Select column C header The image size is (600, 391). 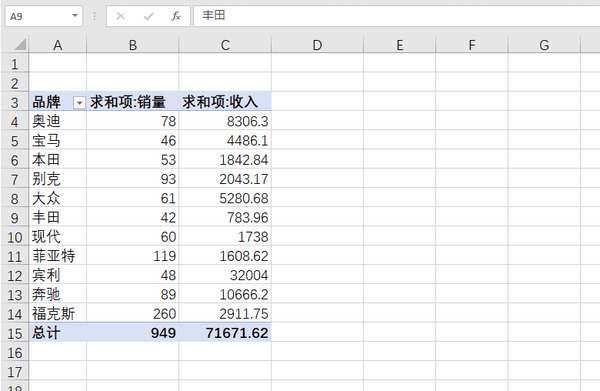(x=225, y=45)
